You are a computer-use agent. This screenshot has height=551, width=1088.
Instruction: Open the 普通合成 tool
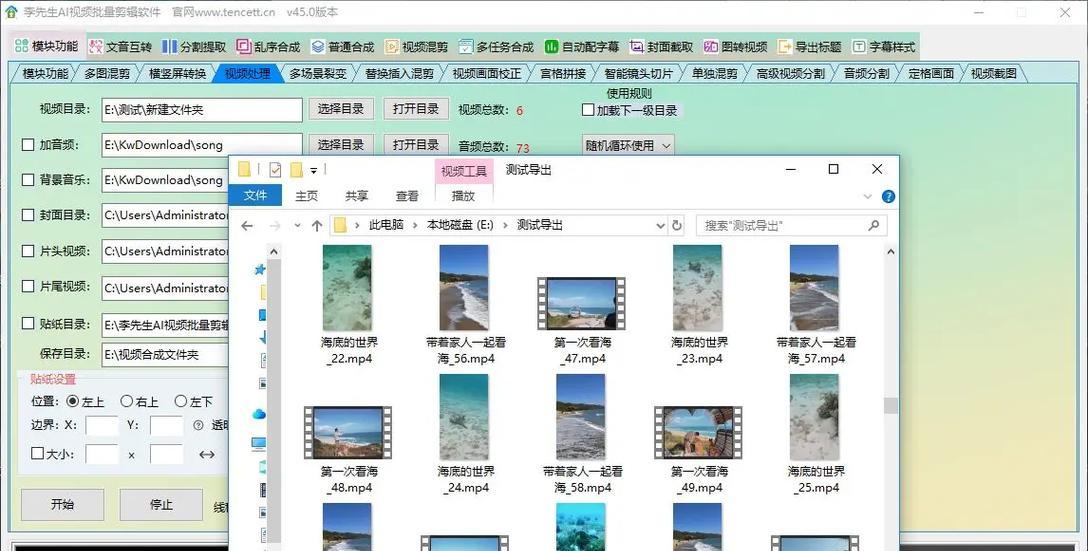(343, 46)
